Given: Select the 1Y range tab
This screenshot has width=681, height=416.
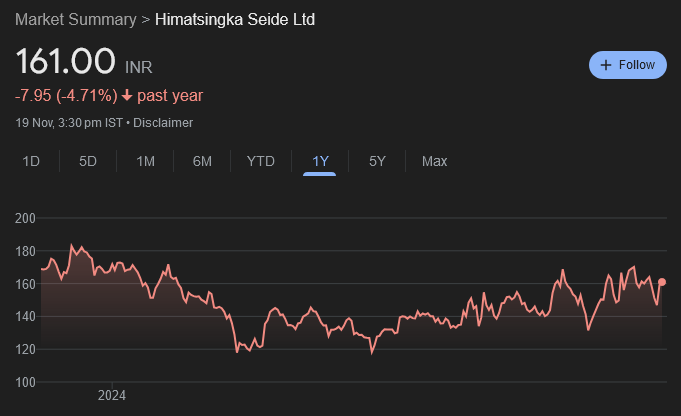Looking at the screenshot, I should (320, 162).
